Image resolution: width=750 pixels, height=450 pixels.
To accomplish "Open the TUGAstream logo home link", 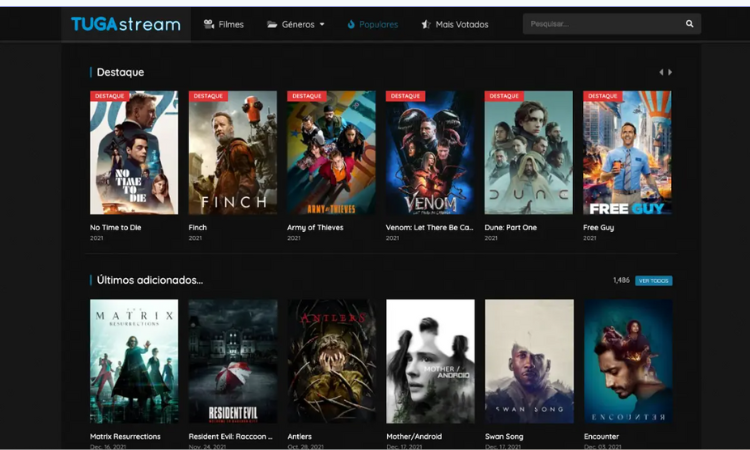I will (x=126, y=24).
